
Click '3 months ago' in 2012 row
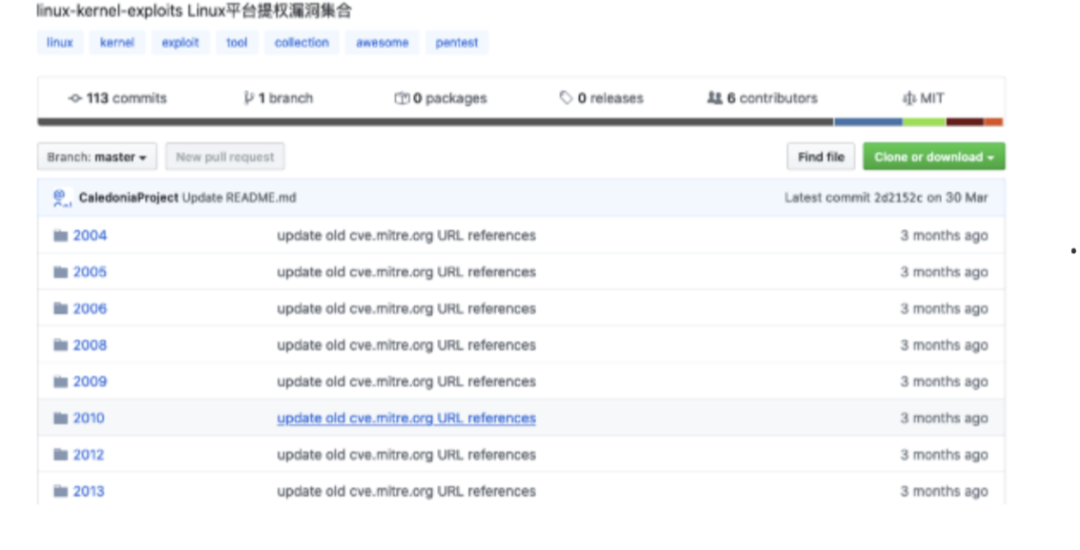click(944, 455)
